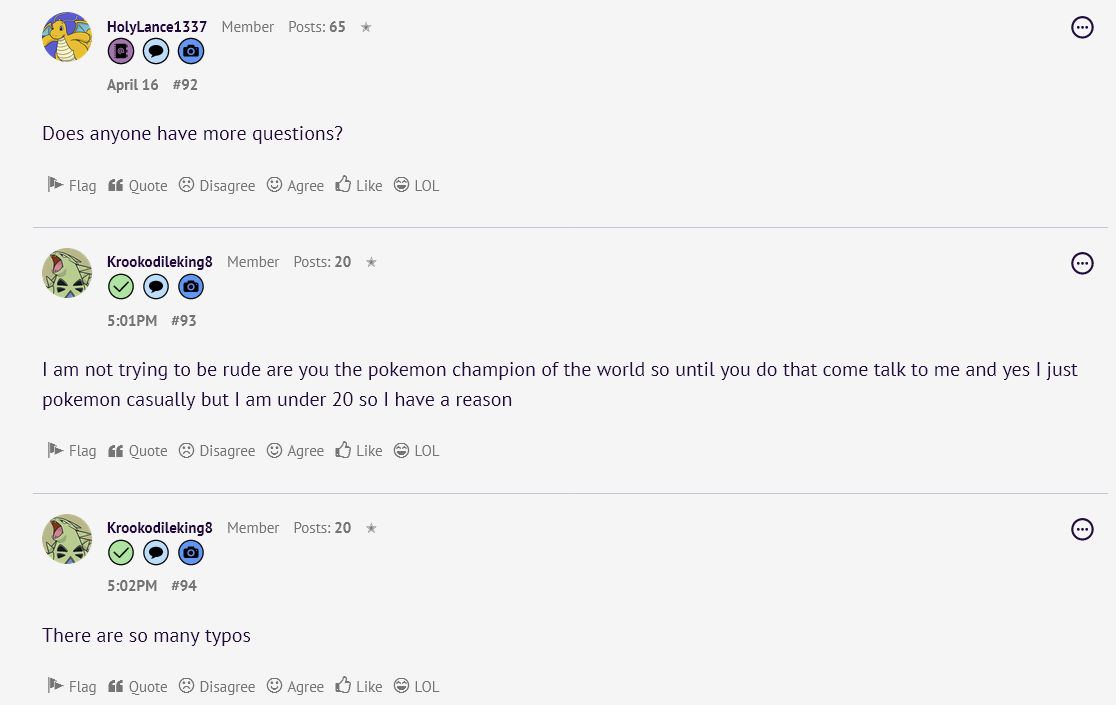React LOL on post #93

point(416,451)
